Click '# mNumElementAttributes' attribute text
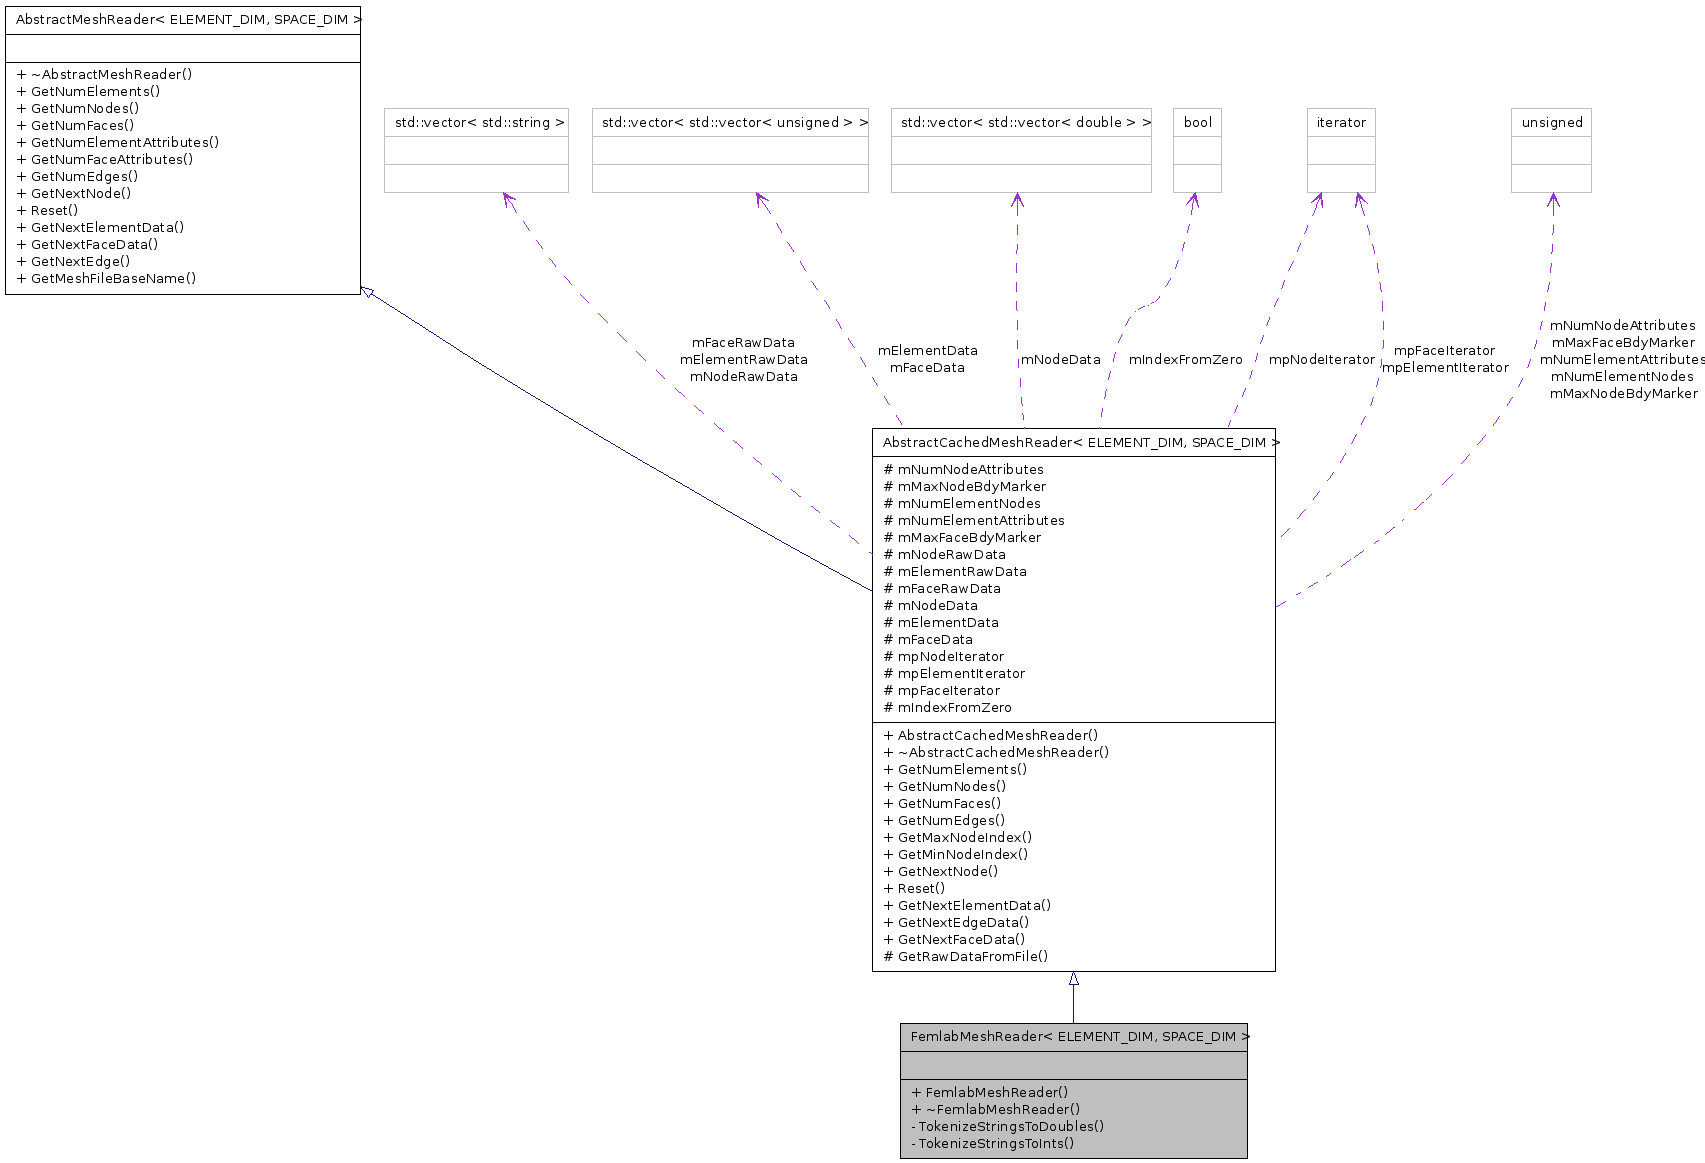This screenshot has width=1705, height=1163. pyautogui.click(x=974, y=520)
